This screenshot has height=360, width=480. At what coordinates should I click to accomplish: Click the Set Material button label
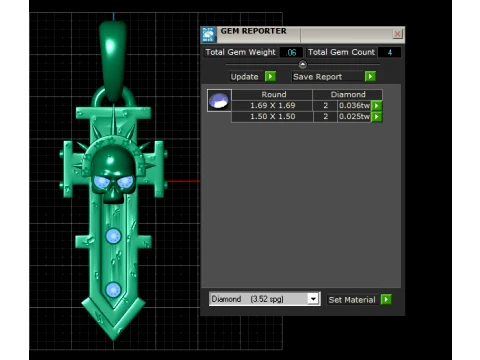[352, 300]
